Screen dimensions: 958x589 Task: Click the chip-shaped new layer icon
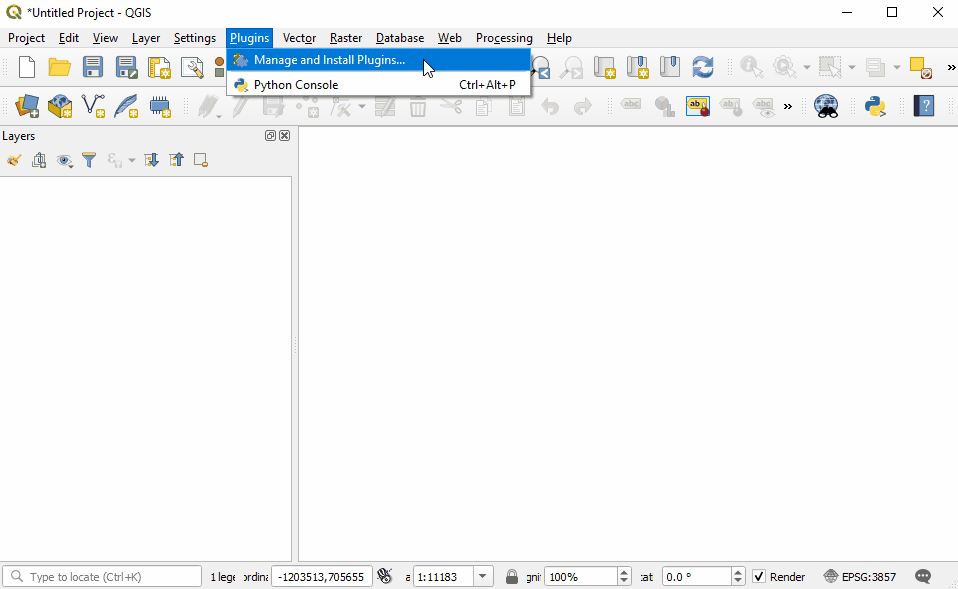pos(160,106)
